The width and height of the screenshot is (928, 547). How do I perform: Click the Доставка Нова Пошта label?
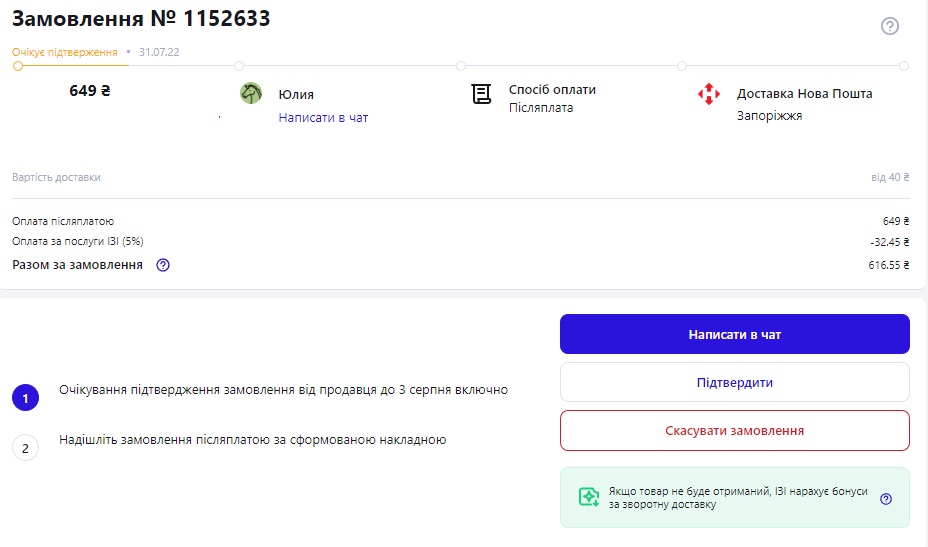804,94
